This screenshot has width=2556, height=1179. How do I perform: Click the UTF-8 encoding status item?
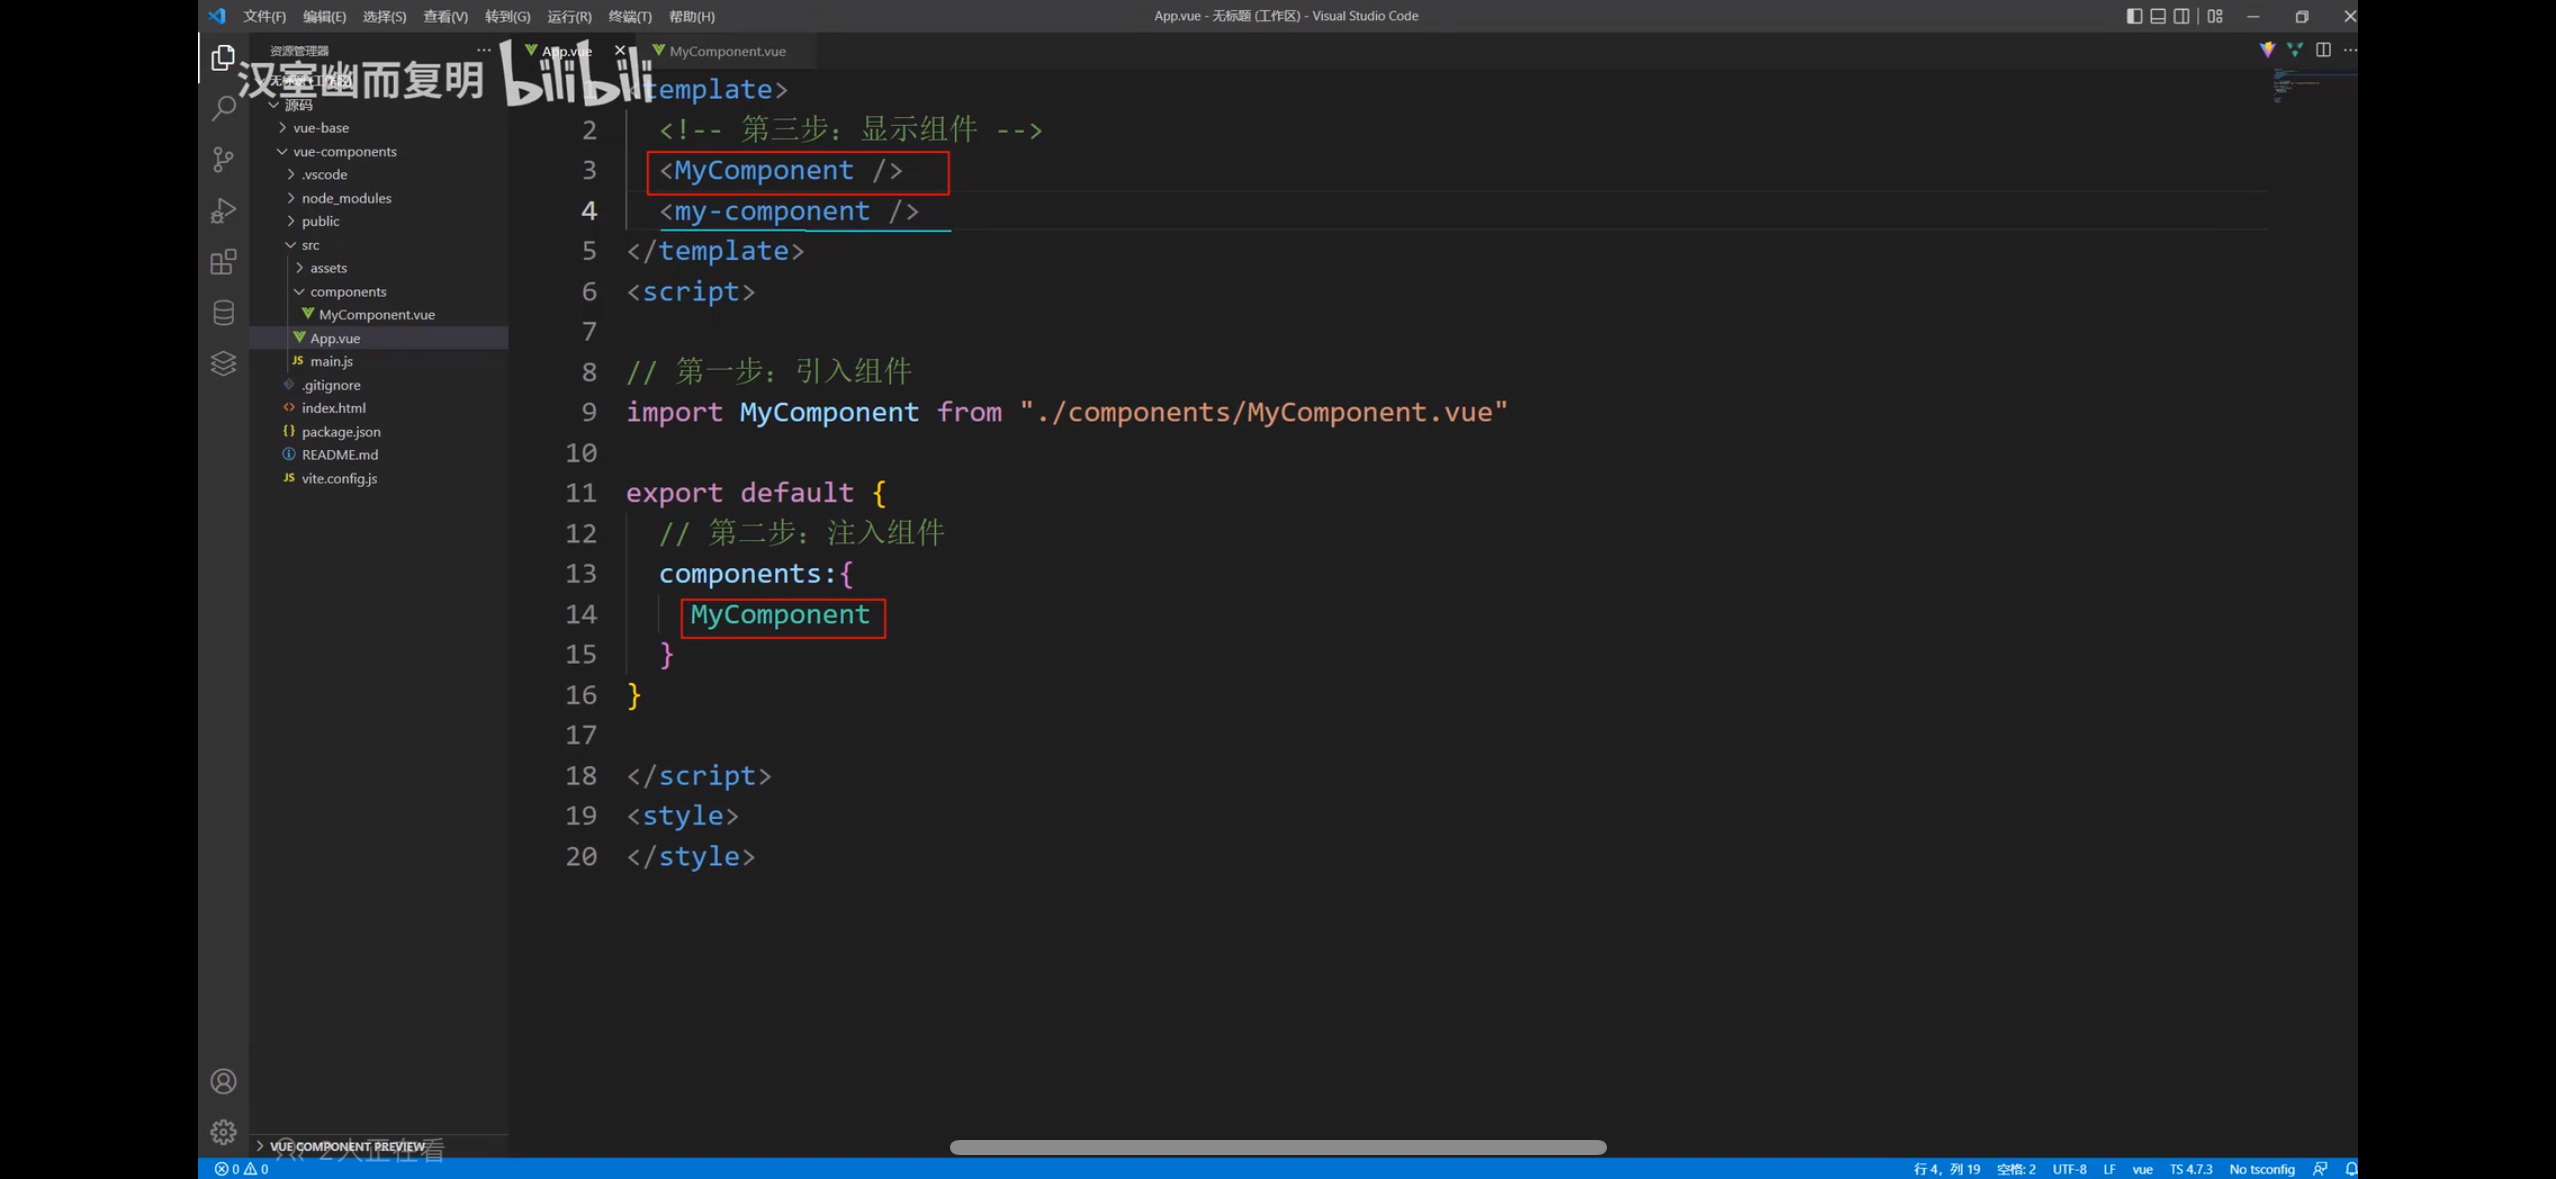[x=2069, y=1169]
